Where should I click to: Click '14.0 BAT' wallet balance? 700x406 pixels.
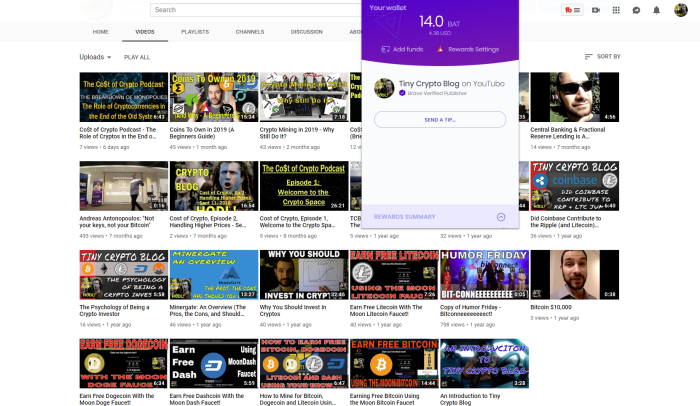tap(440, 21)
